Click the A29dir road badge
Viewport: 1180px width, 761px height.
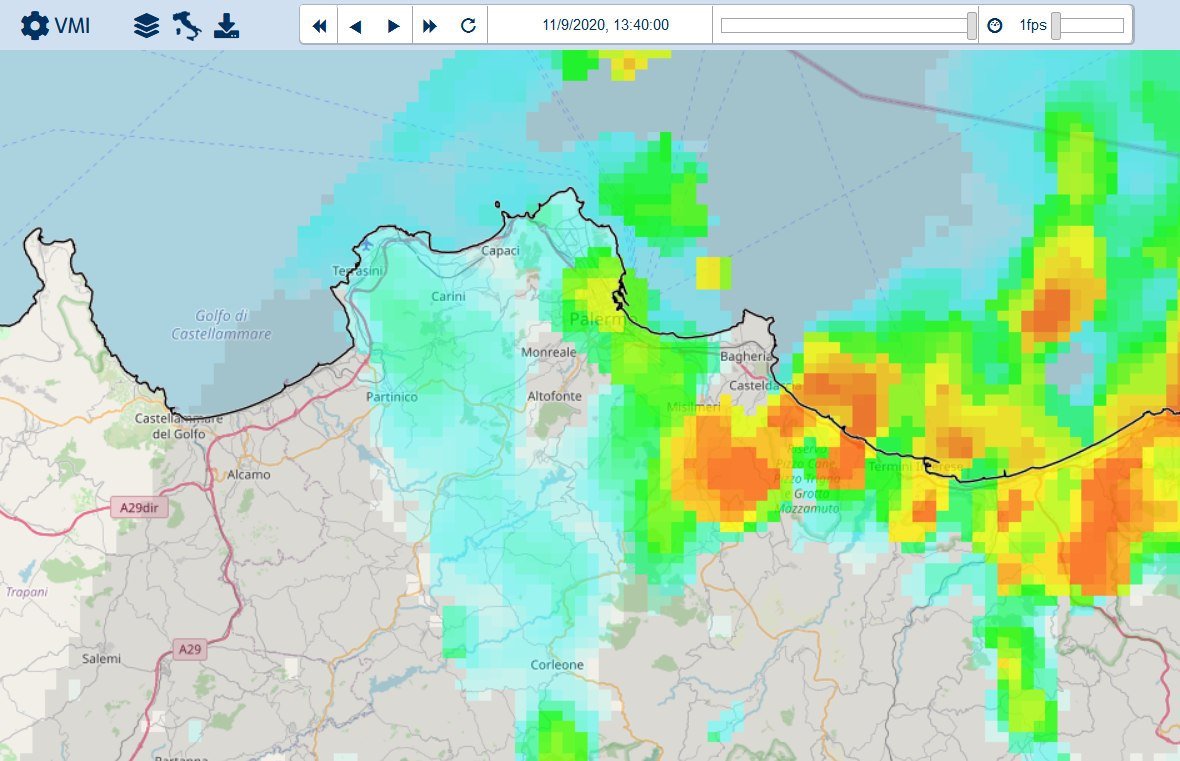(139, 508)
